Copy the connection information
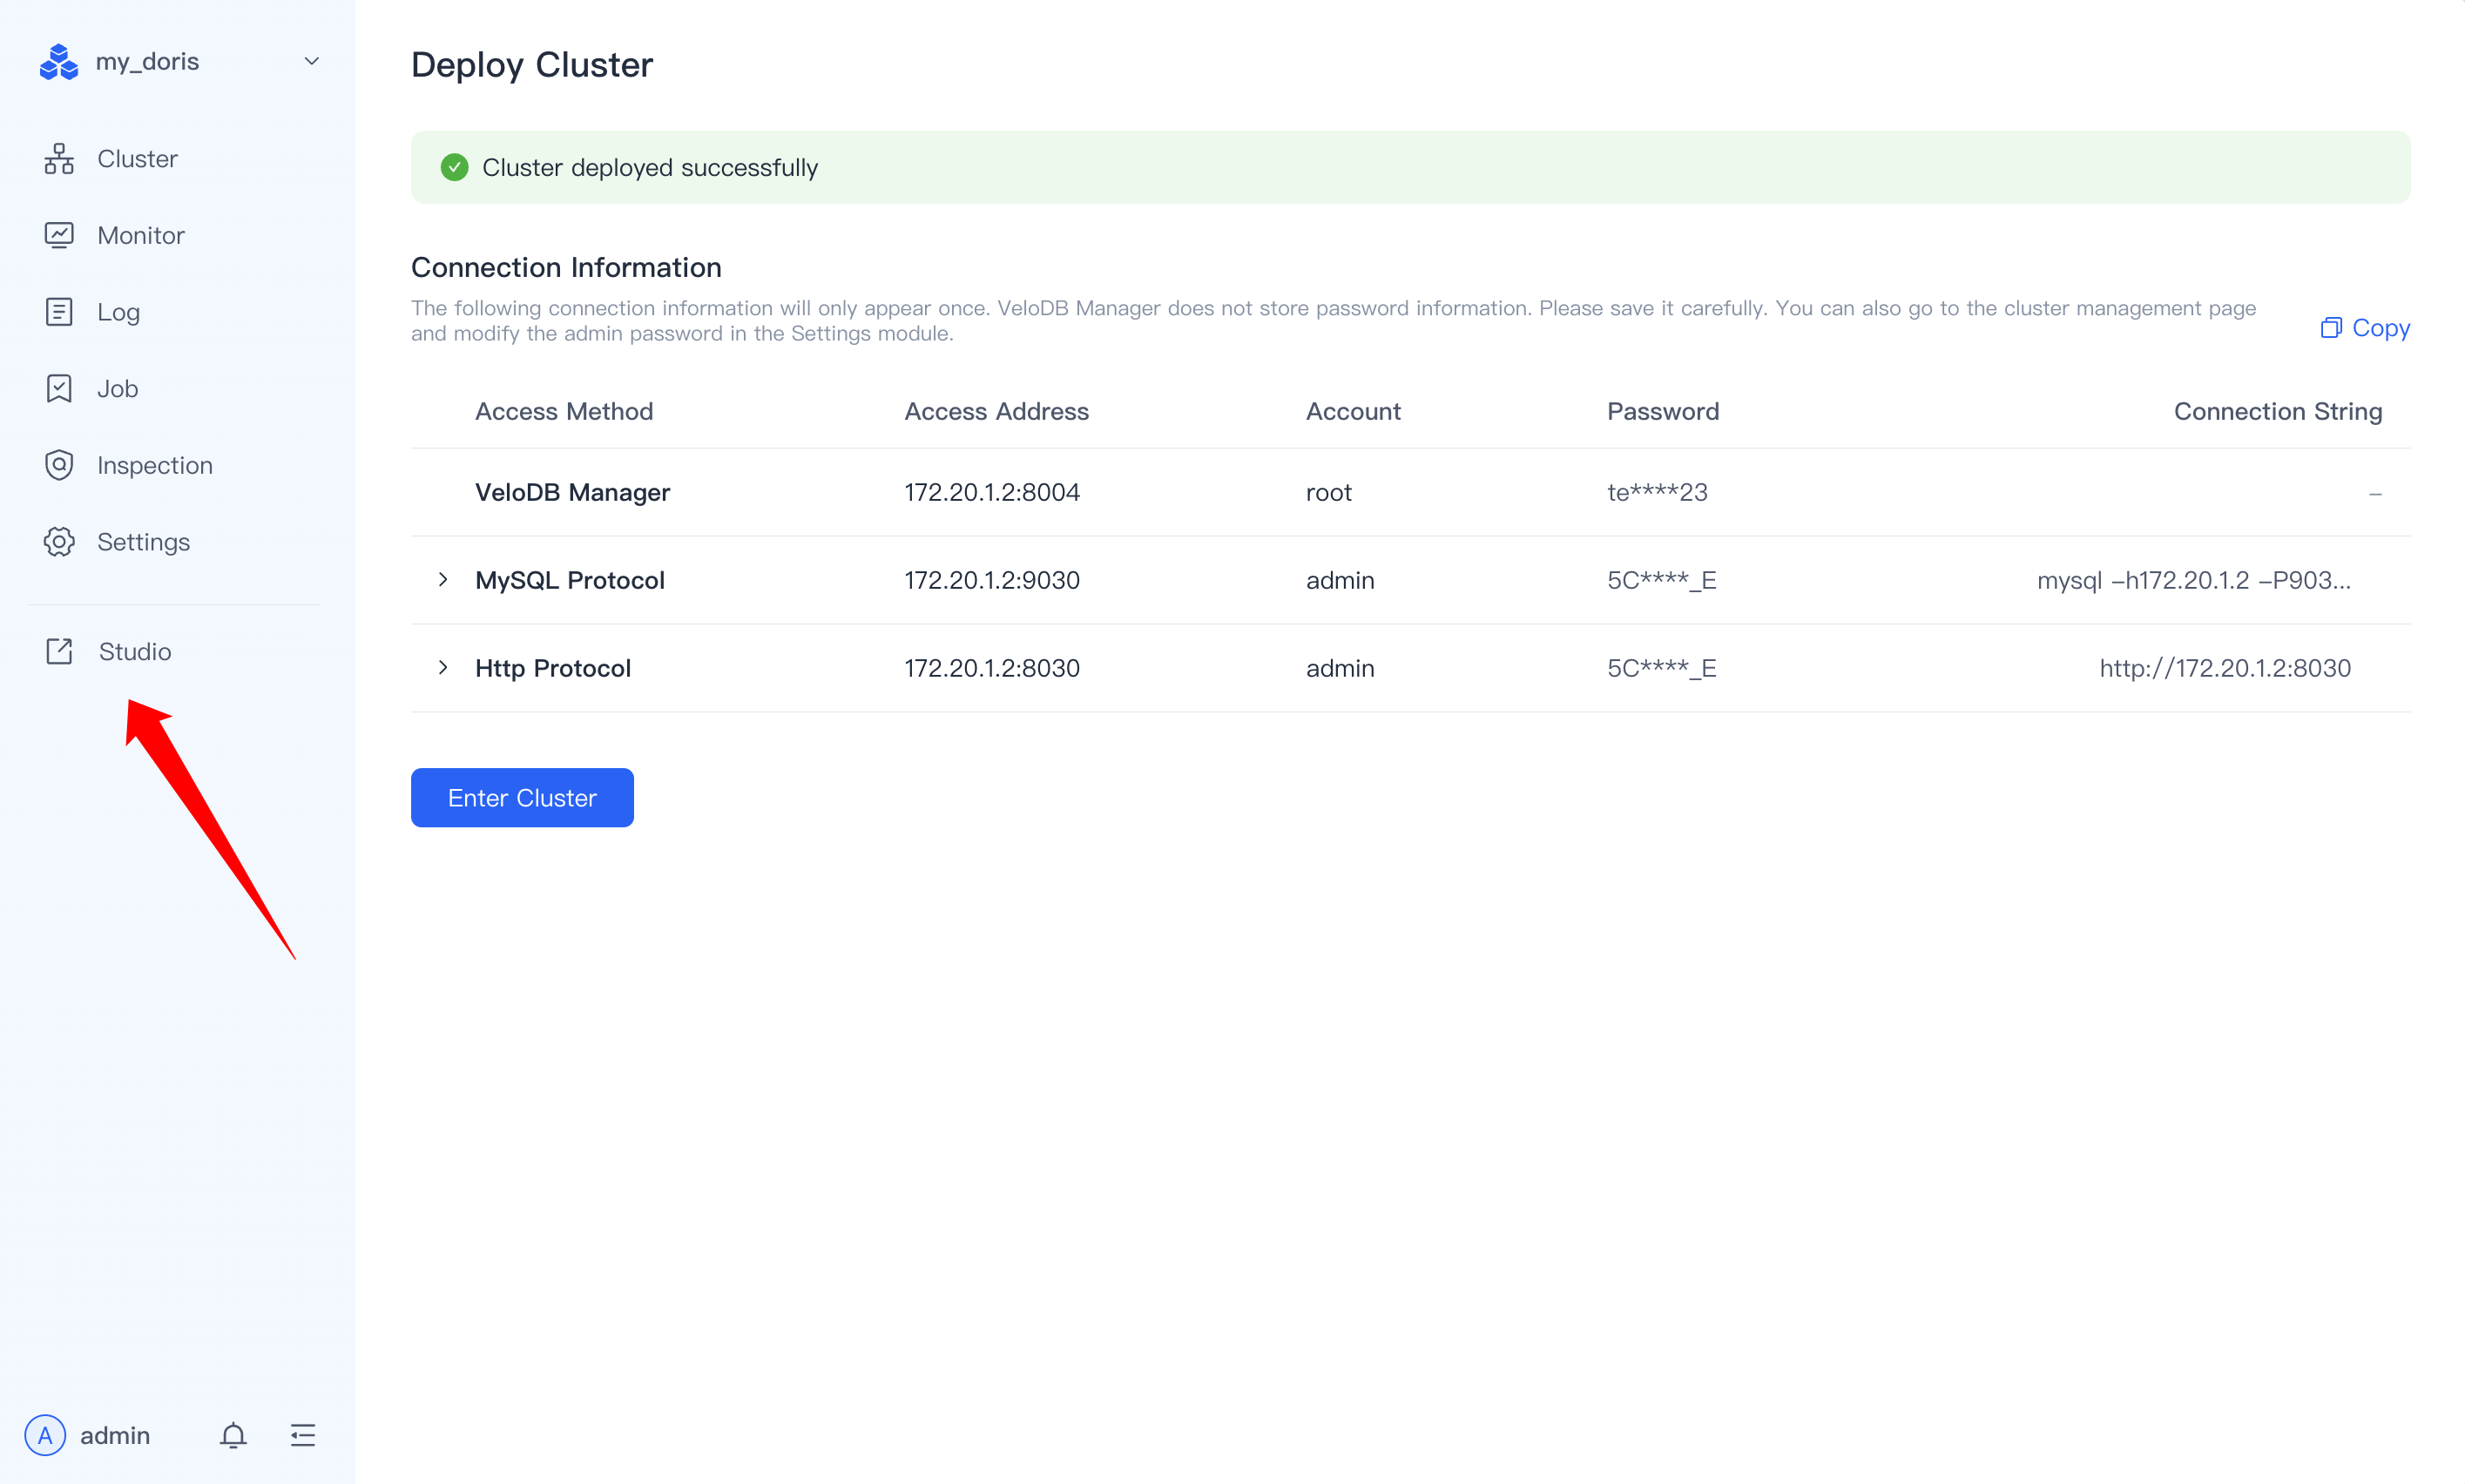The image size is (2465, 1484). 2365,328
